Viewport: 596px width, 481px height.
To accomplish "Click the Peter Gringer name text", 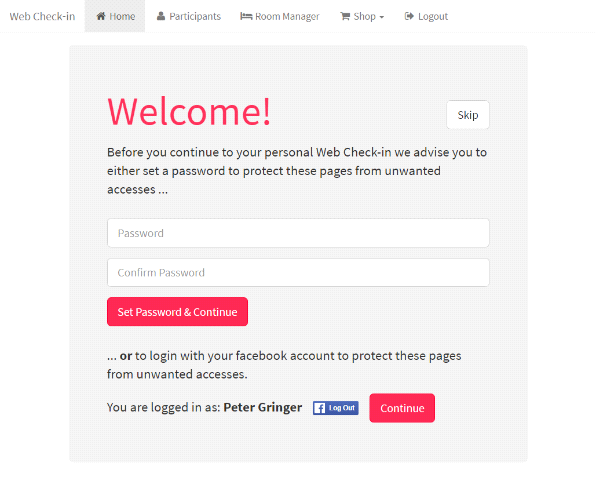I will click(263, 408).
